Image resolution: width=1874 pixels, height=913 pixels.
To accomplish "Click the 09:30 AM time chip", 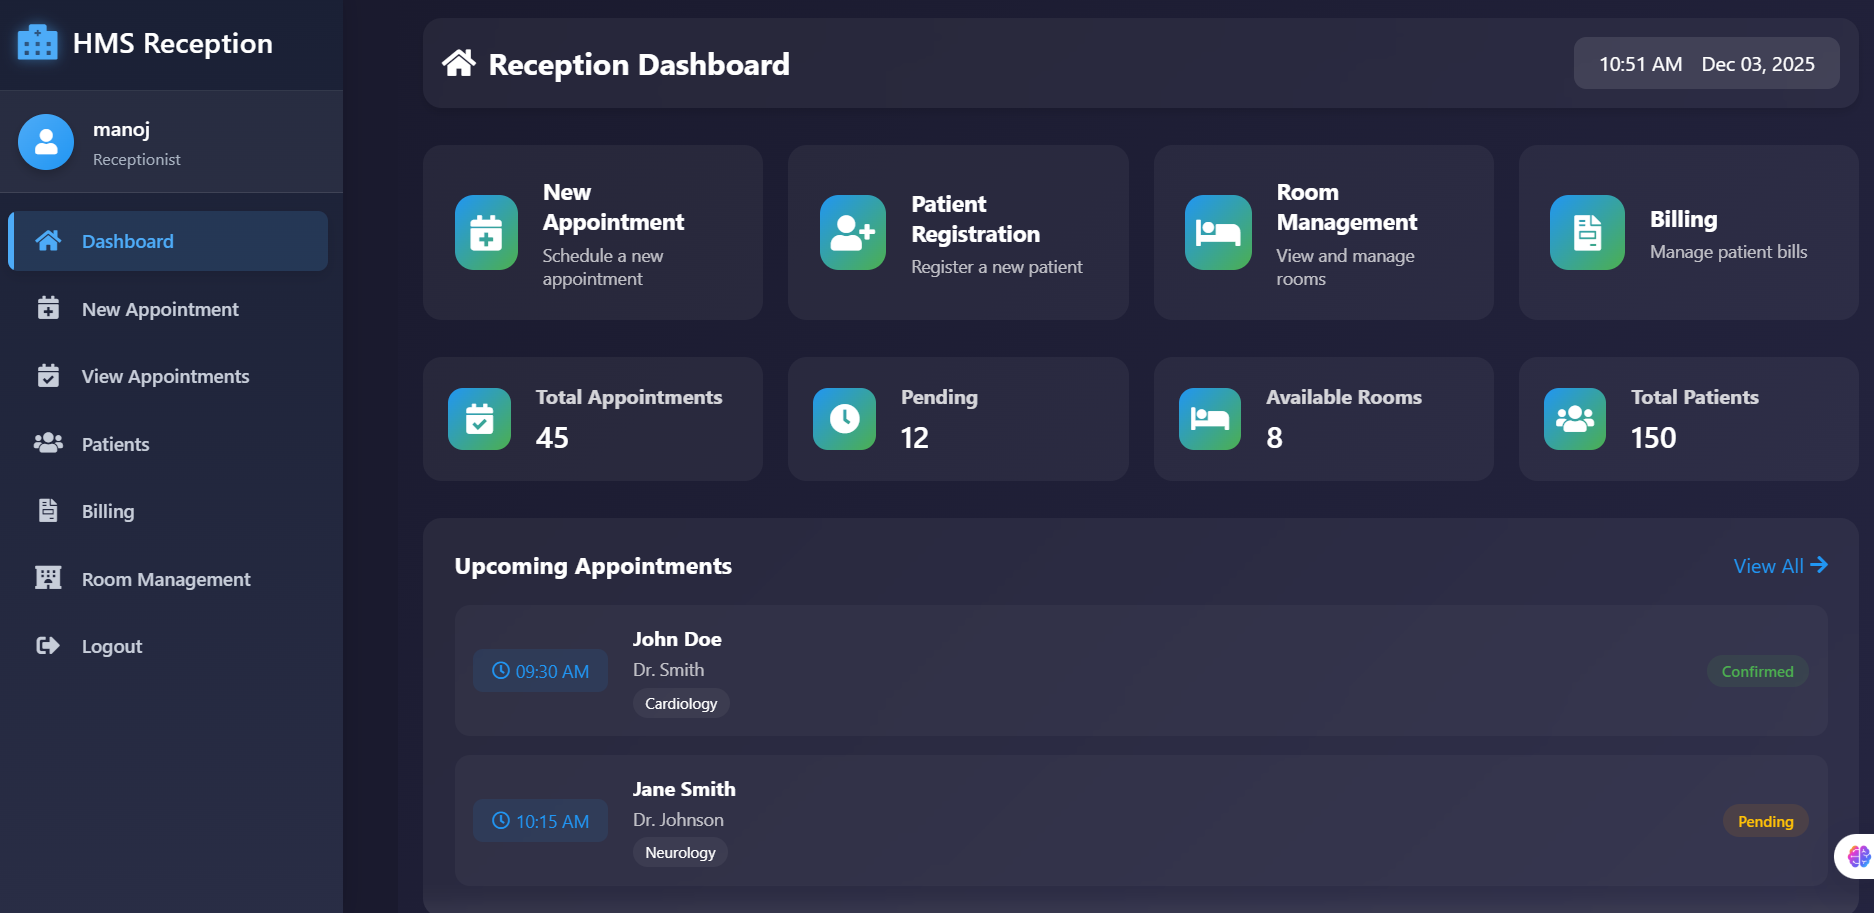I will tap(540, 671).
